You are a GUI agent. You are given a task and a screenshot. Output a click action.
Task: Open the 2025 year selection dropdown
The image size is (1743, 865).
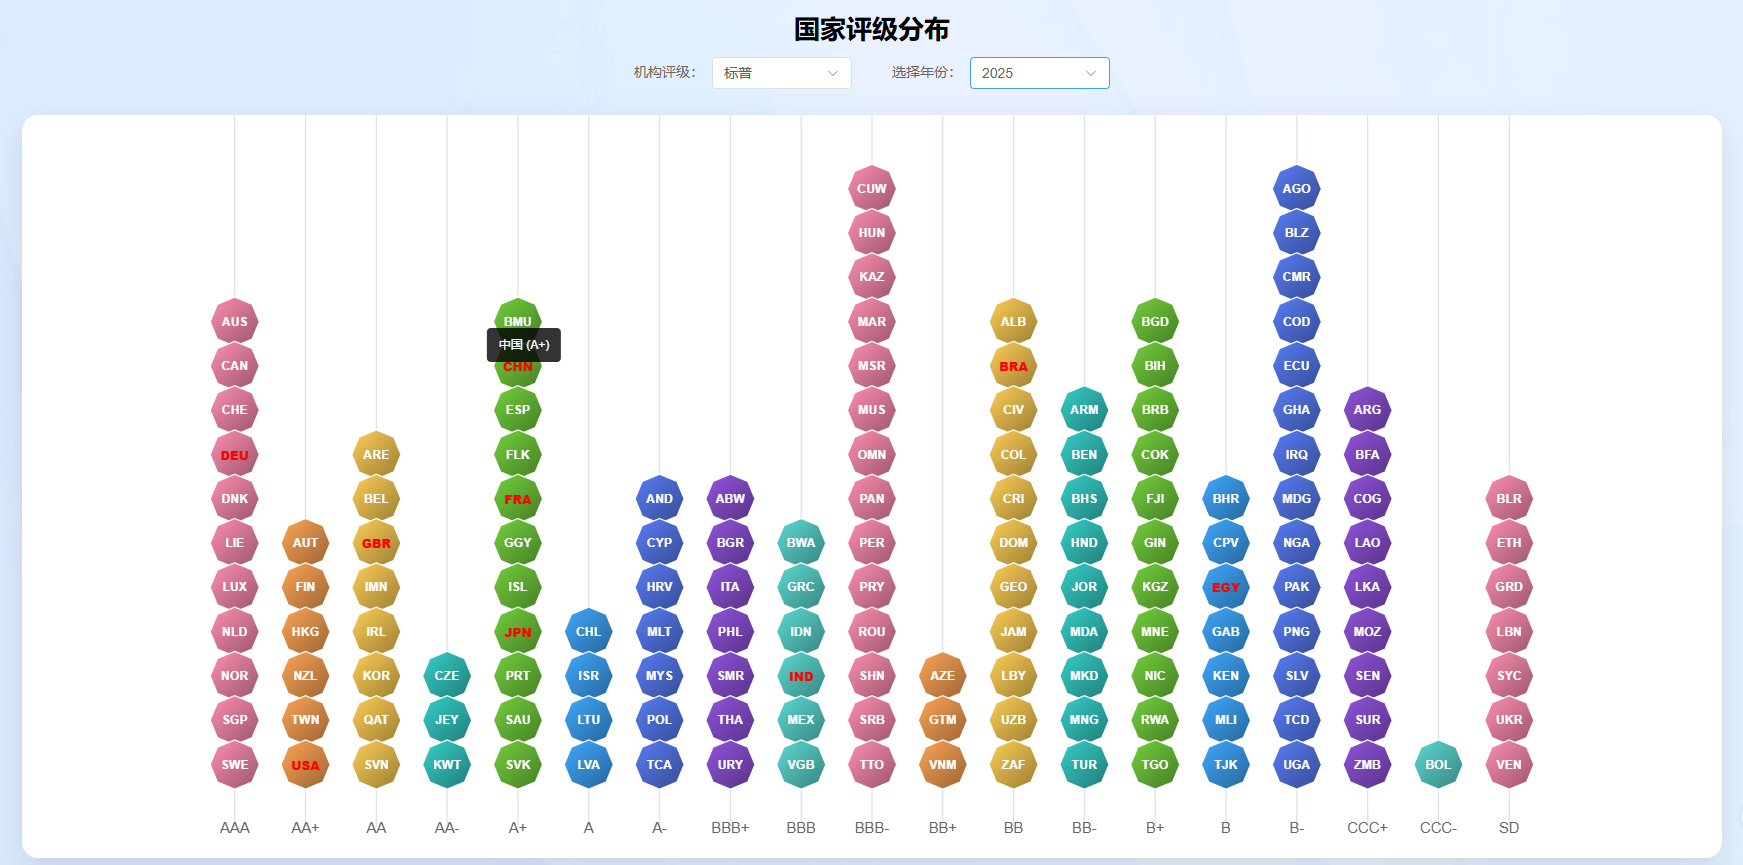tap(1039, 73)
